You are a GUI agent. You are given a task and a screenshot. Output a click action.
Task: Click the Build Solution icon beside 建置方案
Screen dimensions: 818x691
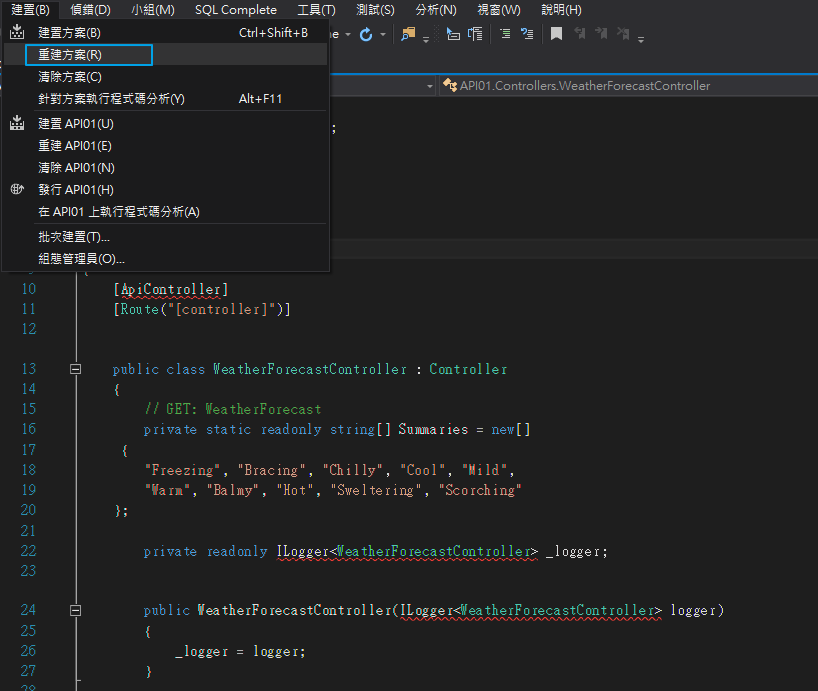click(x=17, y=32)
